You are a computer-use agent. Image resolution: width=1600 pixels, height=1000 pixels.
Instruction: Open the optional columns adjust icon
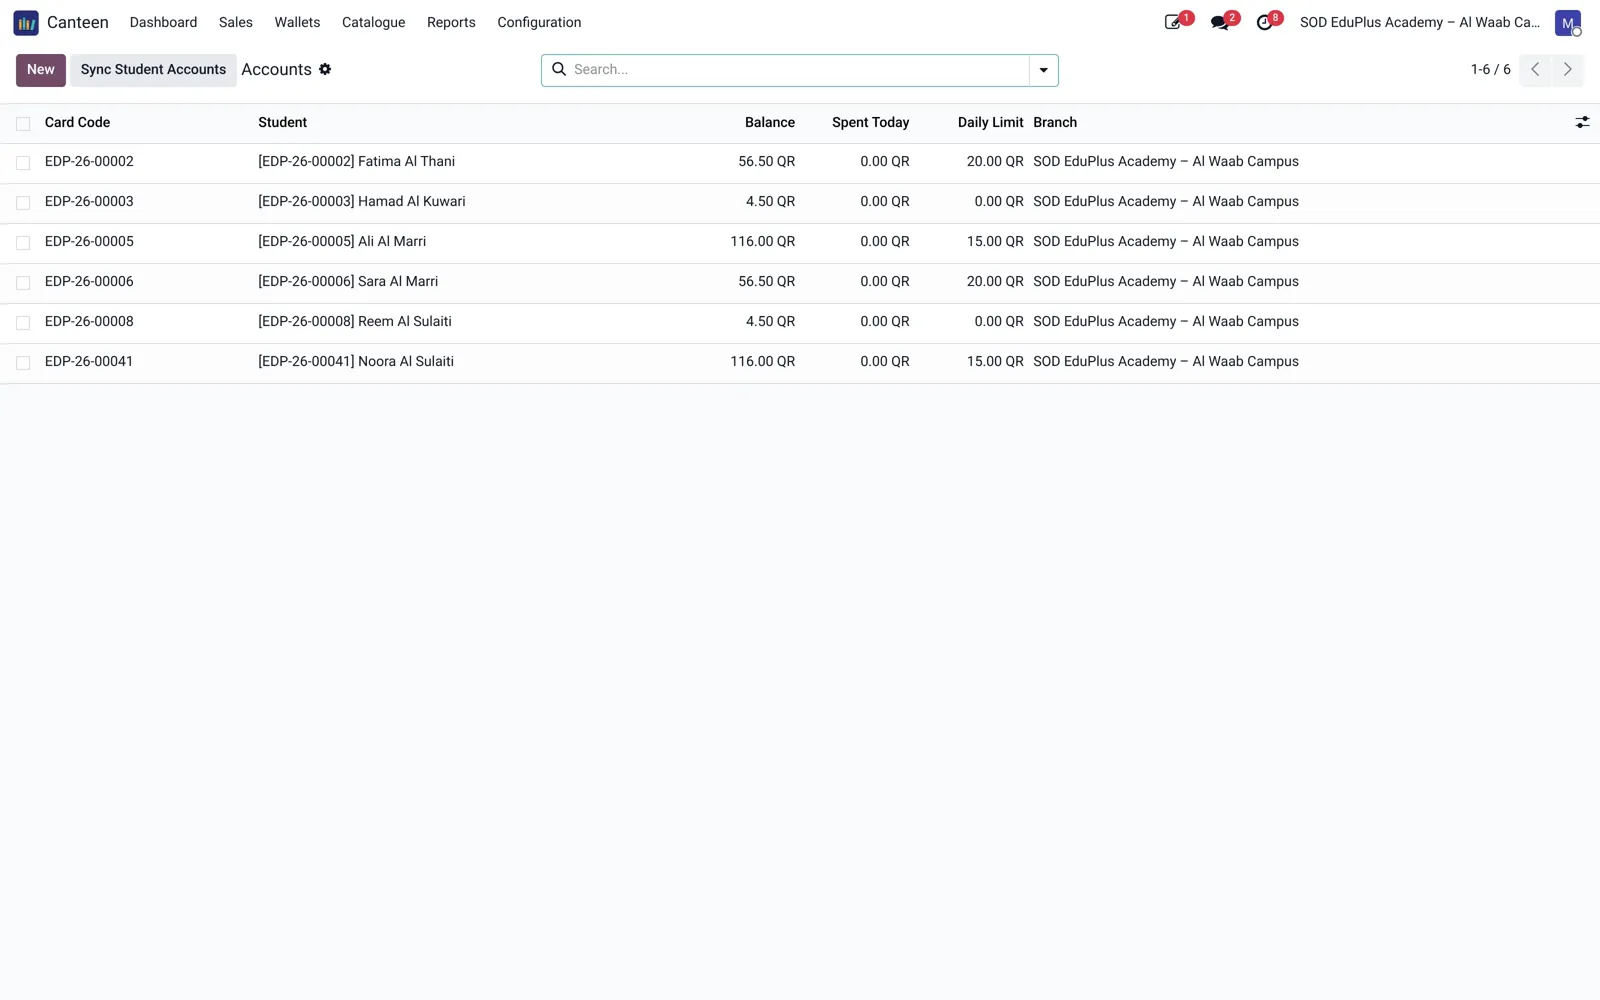tap(1582, 122)
